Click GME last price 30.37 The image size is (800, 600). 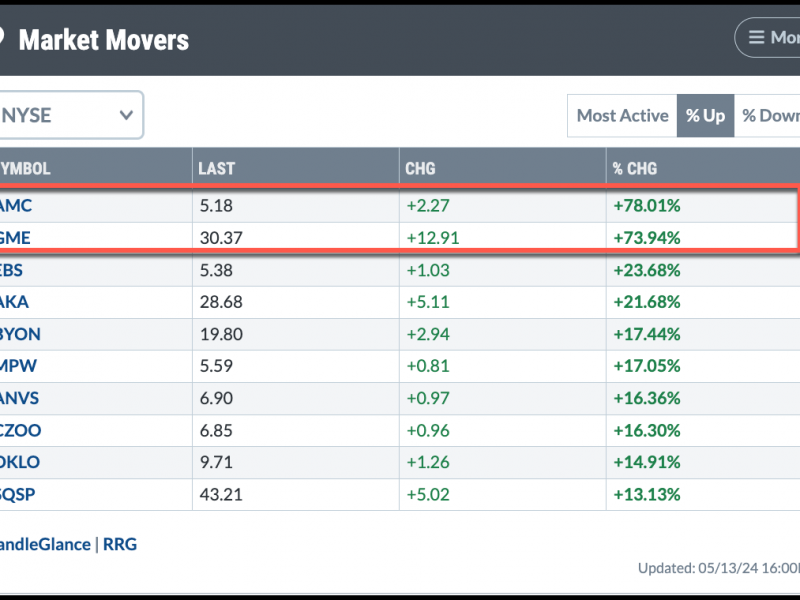pyautogui.click(x=221, y=238)
